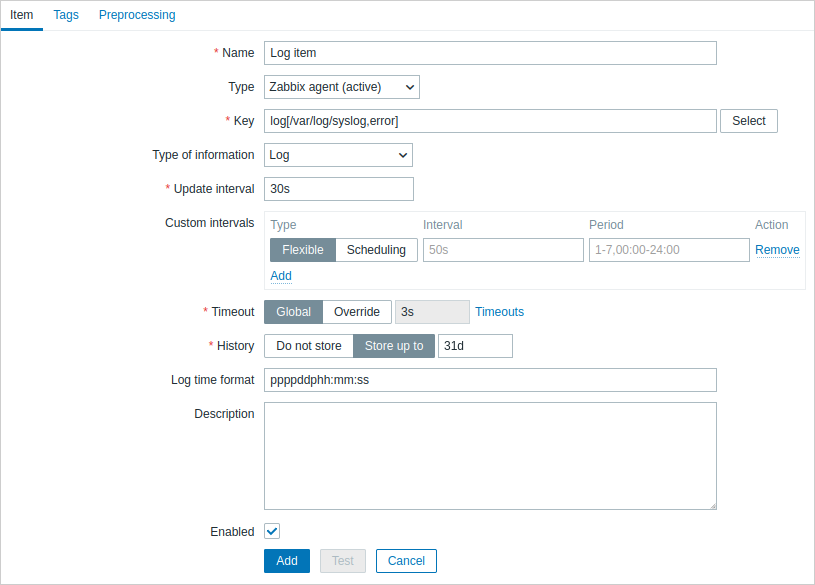Select the Item tab
Screen dimensions: 815x585
(22, 15)
